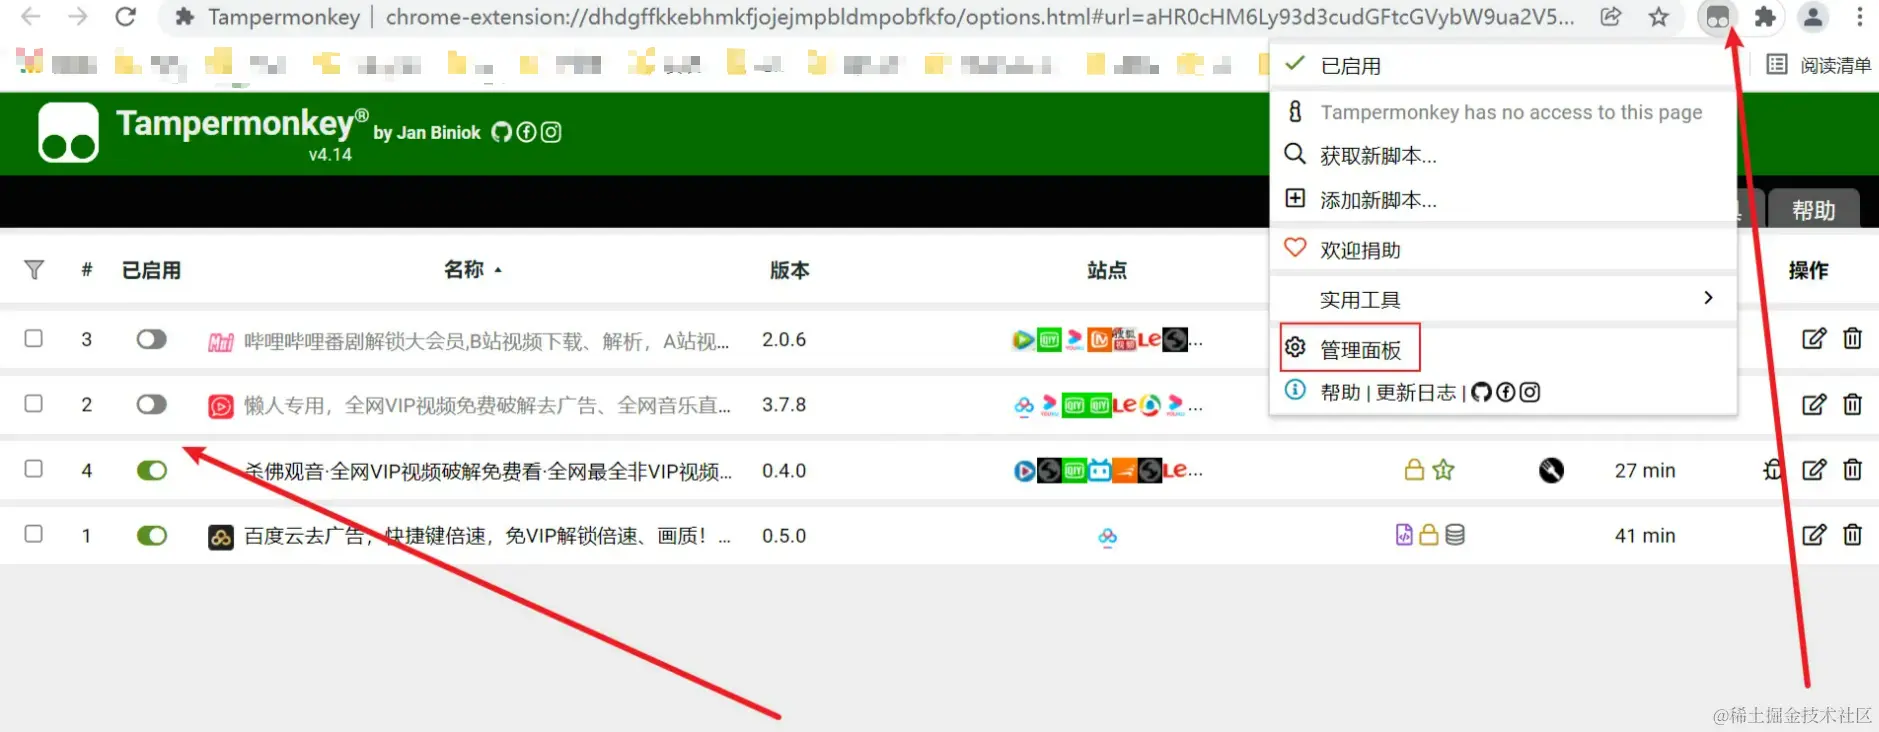Edit the 哔哩哔哩番剧解锁 script
This screenshot has width=1879, height=732.
pyautogui.click(x=1813, y=339)
